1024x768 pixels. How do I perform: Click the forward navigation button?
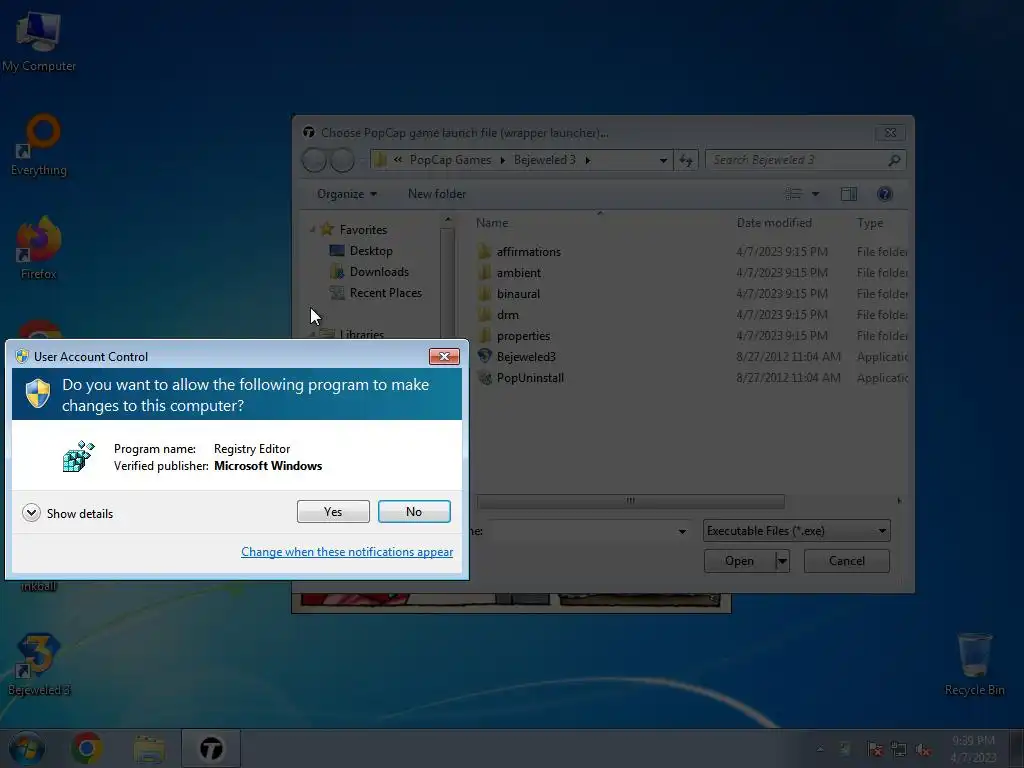pyautogui.click(x=342, y=160)
